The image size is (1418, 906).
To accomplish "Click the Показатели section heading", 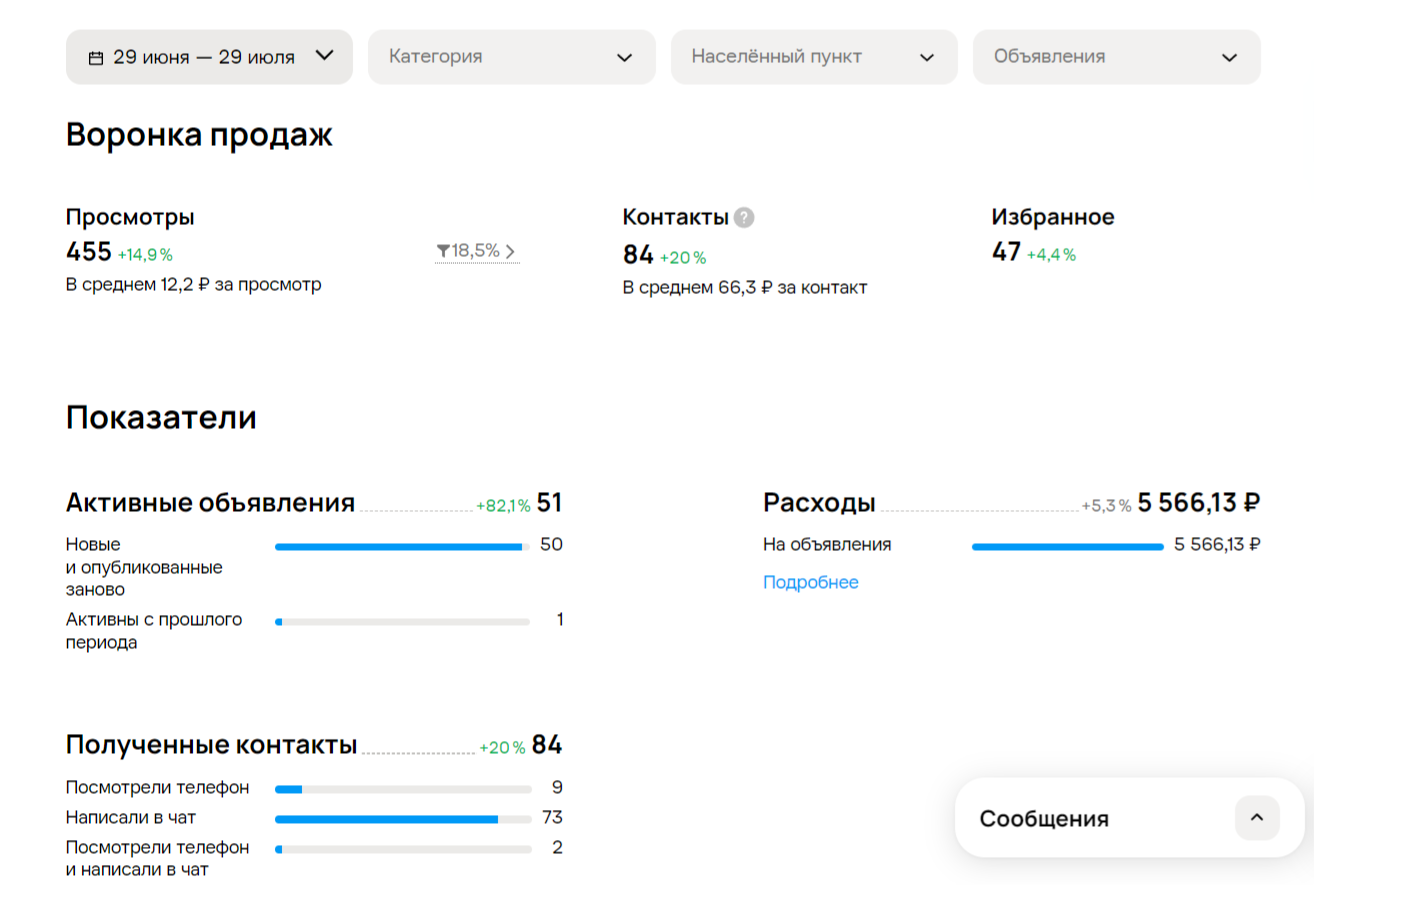I will (161, 417).
